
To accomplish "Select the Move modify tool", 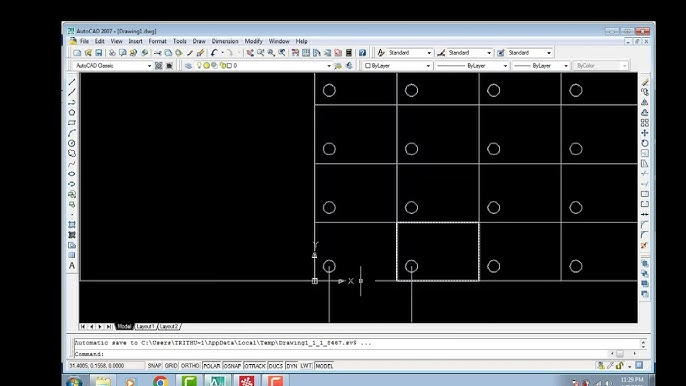I will (645, 133).
